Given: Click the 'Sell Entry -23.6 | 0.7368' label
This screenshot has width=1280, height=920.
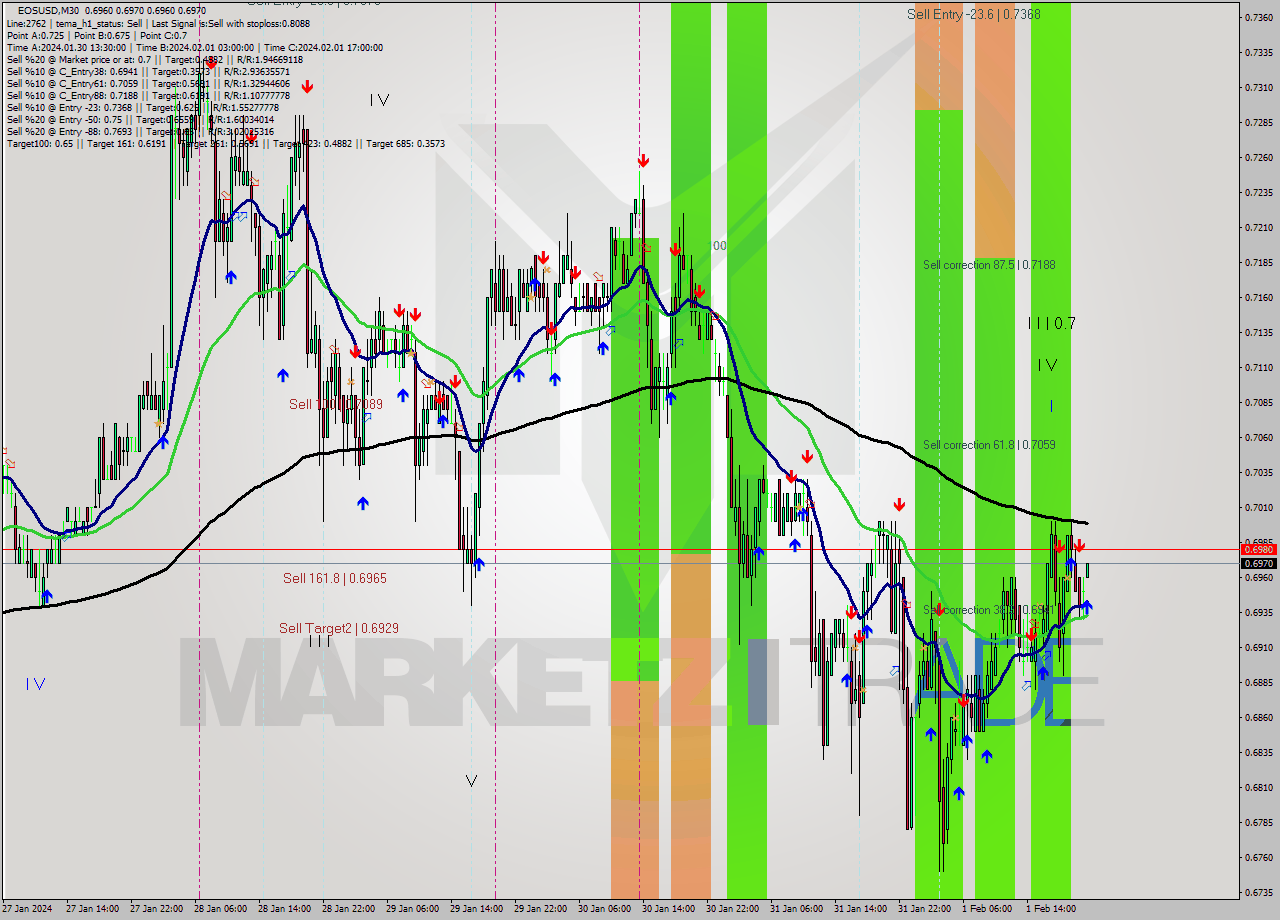Looking at the screenshot, I should pyautogui.click(x=973, y=14).
